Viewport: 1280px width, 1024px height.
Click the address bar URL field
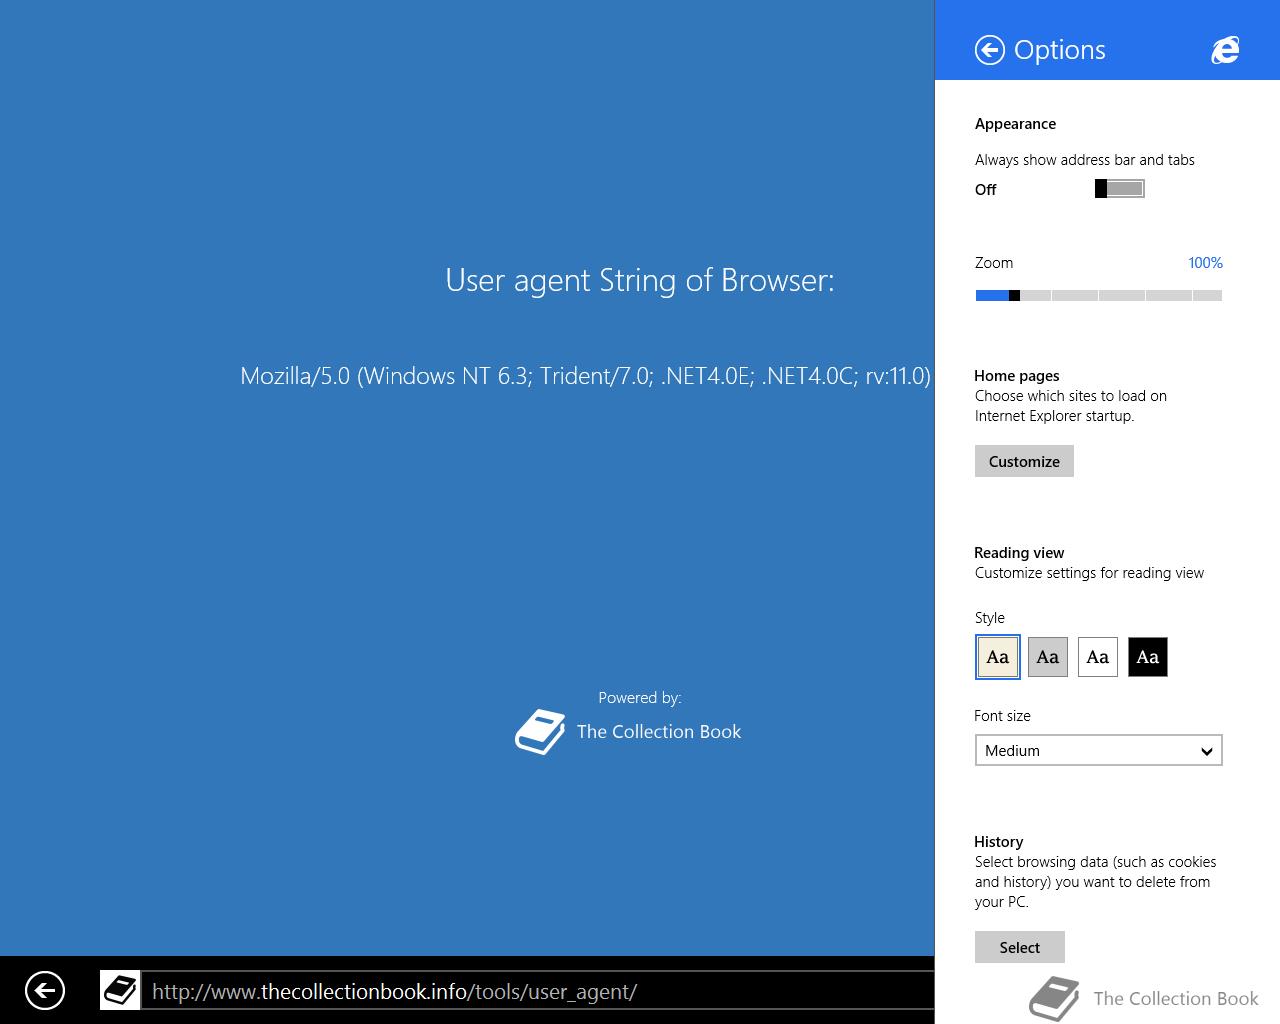[x=538, y=991]
